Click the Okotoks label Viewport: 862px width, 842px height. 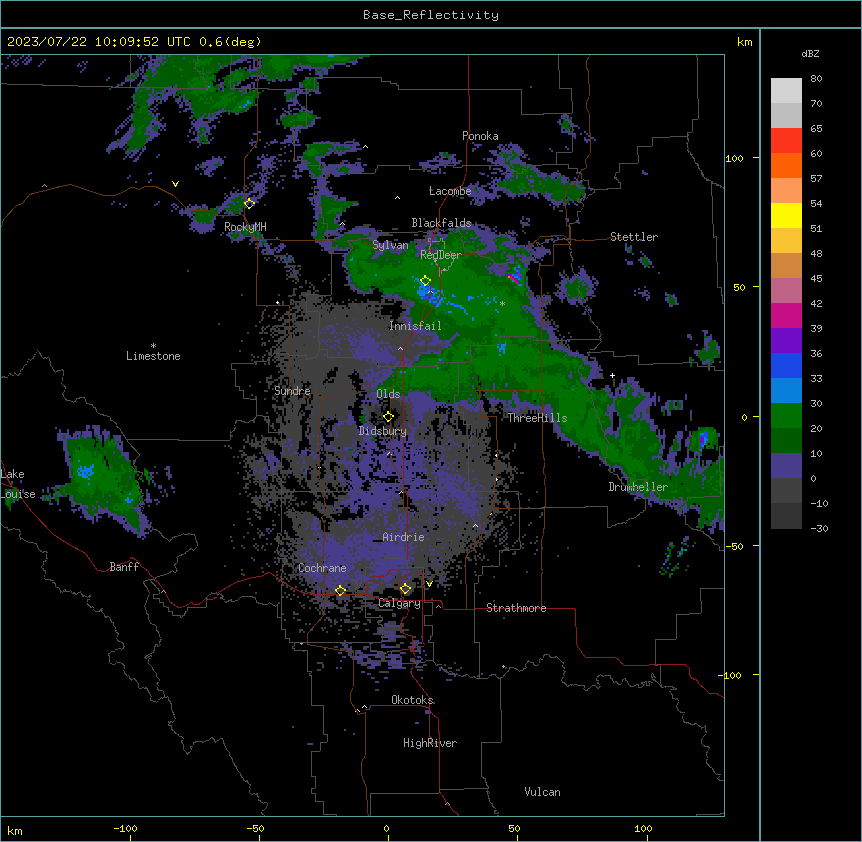[x=412, y=700]
